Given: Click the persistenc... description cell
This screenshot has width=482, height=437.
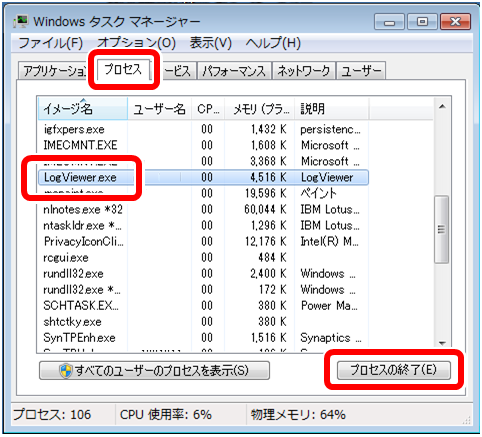Looking at the screenshot, I should point(330,130).
